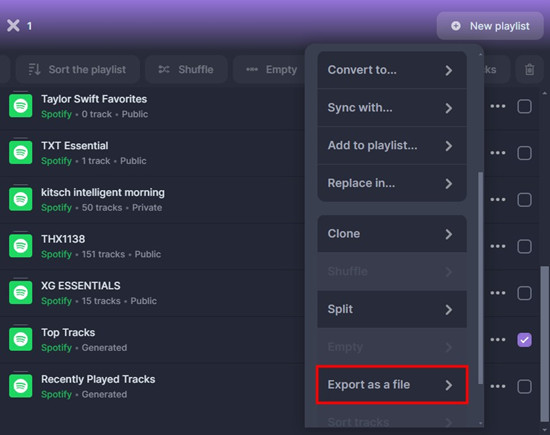Viewport: 550px width, 435px height.
Task: Expand the Convert to... submenu arrow
Action: 449,70
